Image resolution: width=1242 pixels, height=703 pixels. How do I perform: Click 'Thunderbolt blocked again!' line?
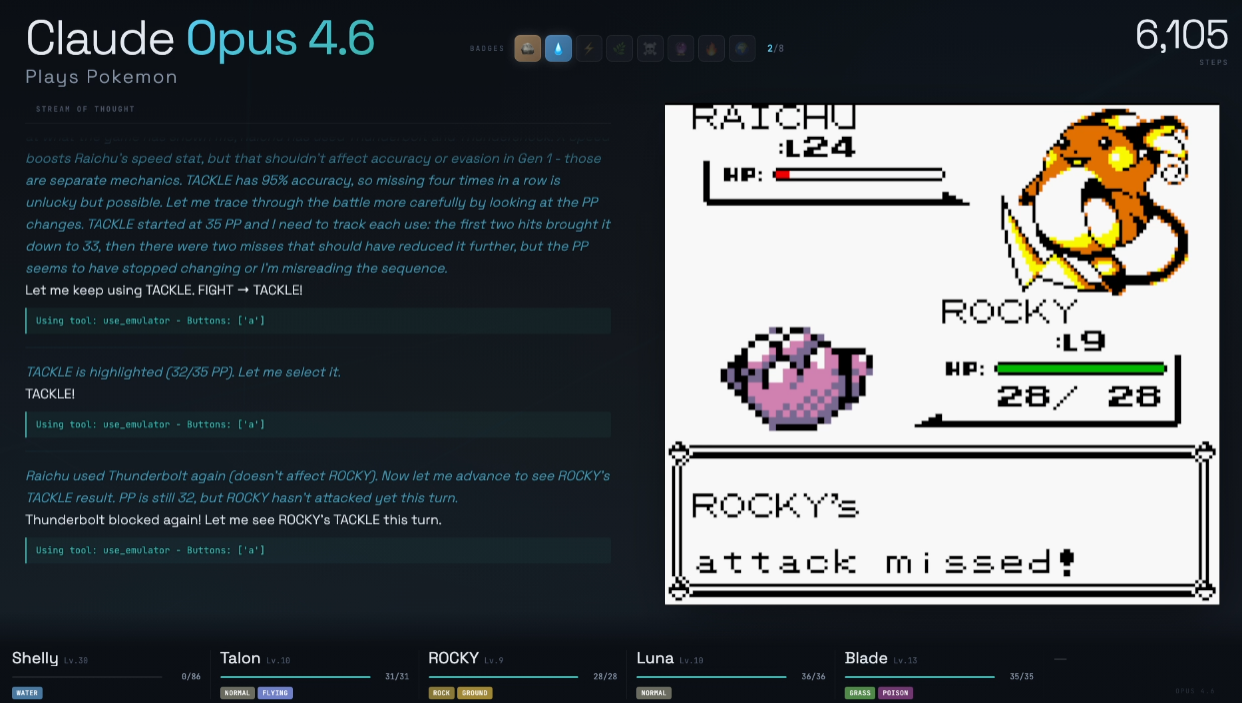[233, 520]
